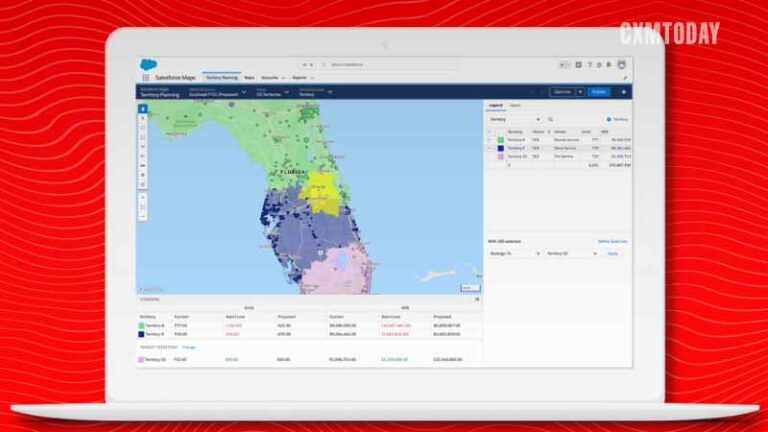The image size is (768, 432).
Task: Open the App Launcher grid icon
Action: [x=145, y=78]
